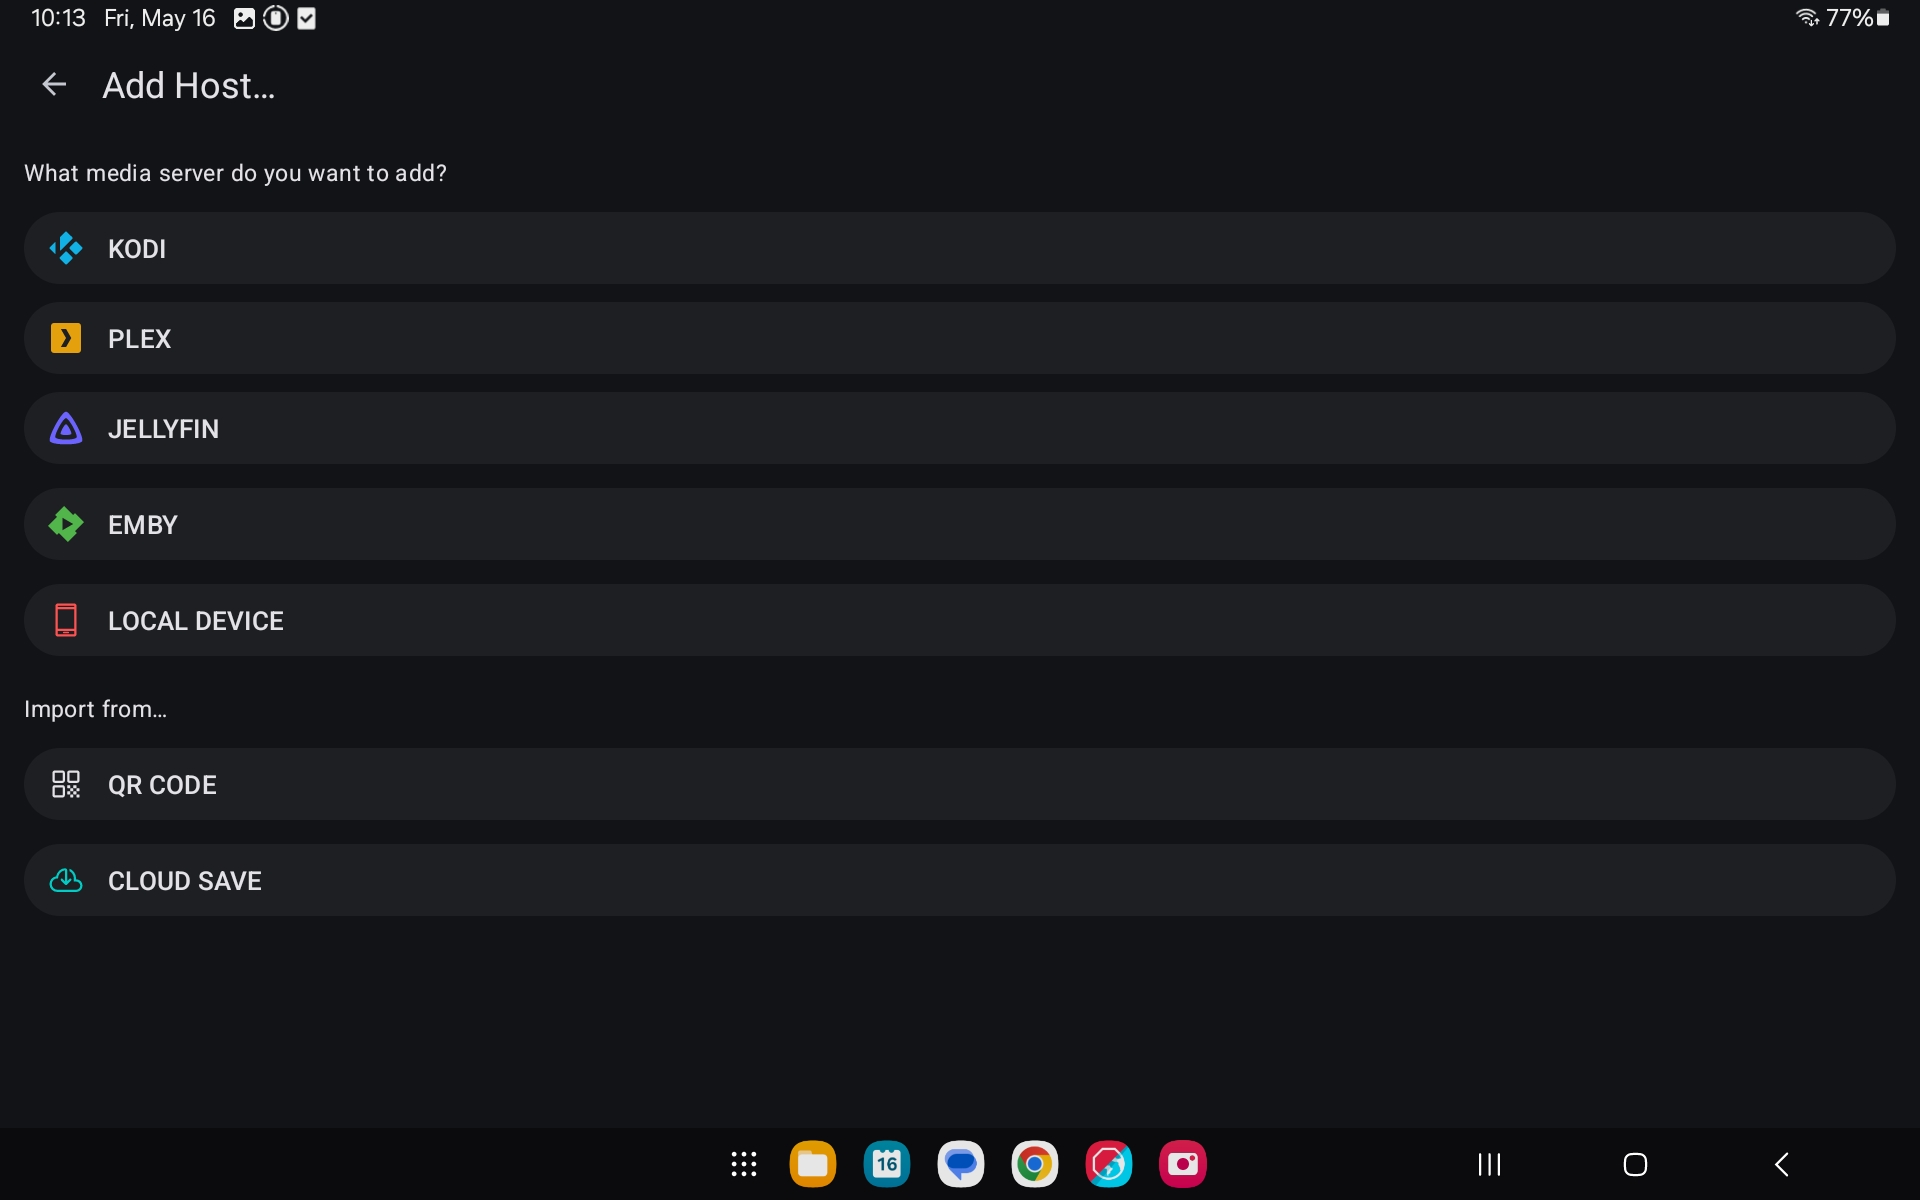Import from CLOUD SAVE
Image resolution: width=1920 pixels, height=1200 pixels.
coord(958,880)
